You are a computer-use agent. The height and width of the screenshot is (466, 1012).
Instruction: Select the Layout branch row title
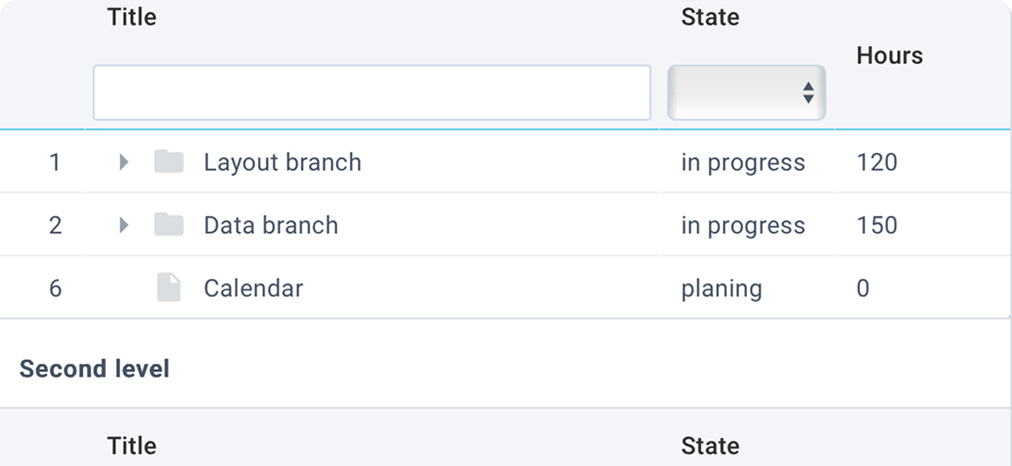[x=282, y=162]
